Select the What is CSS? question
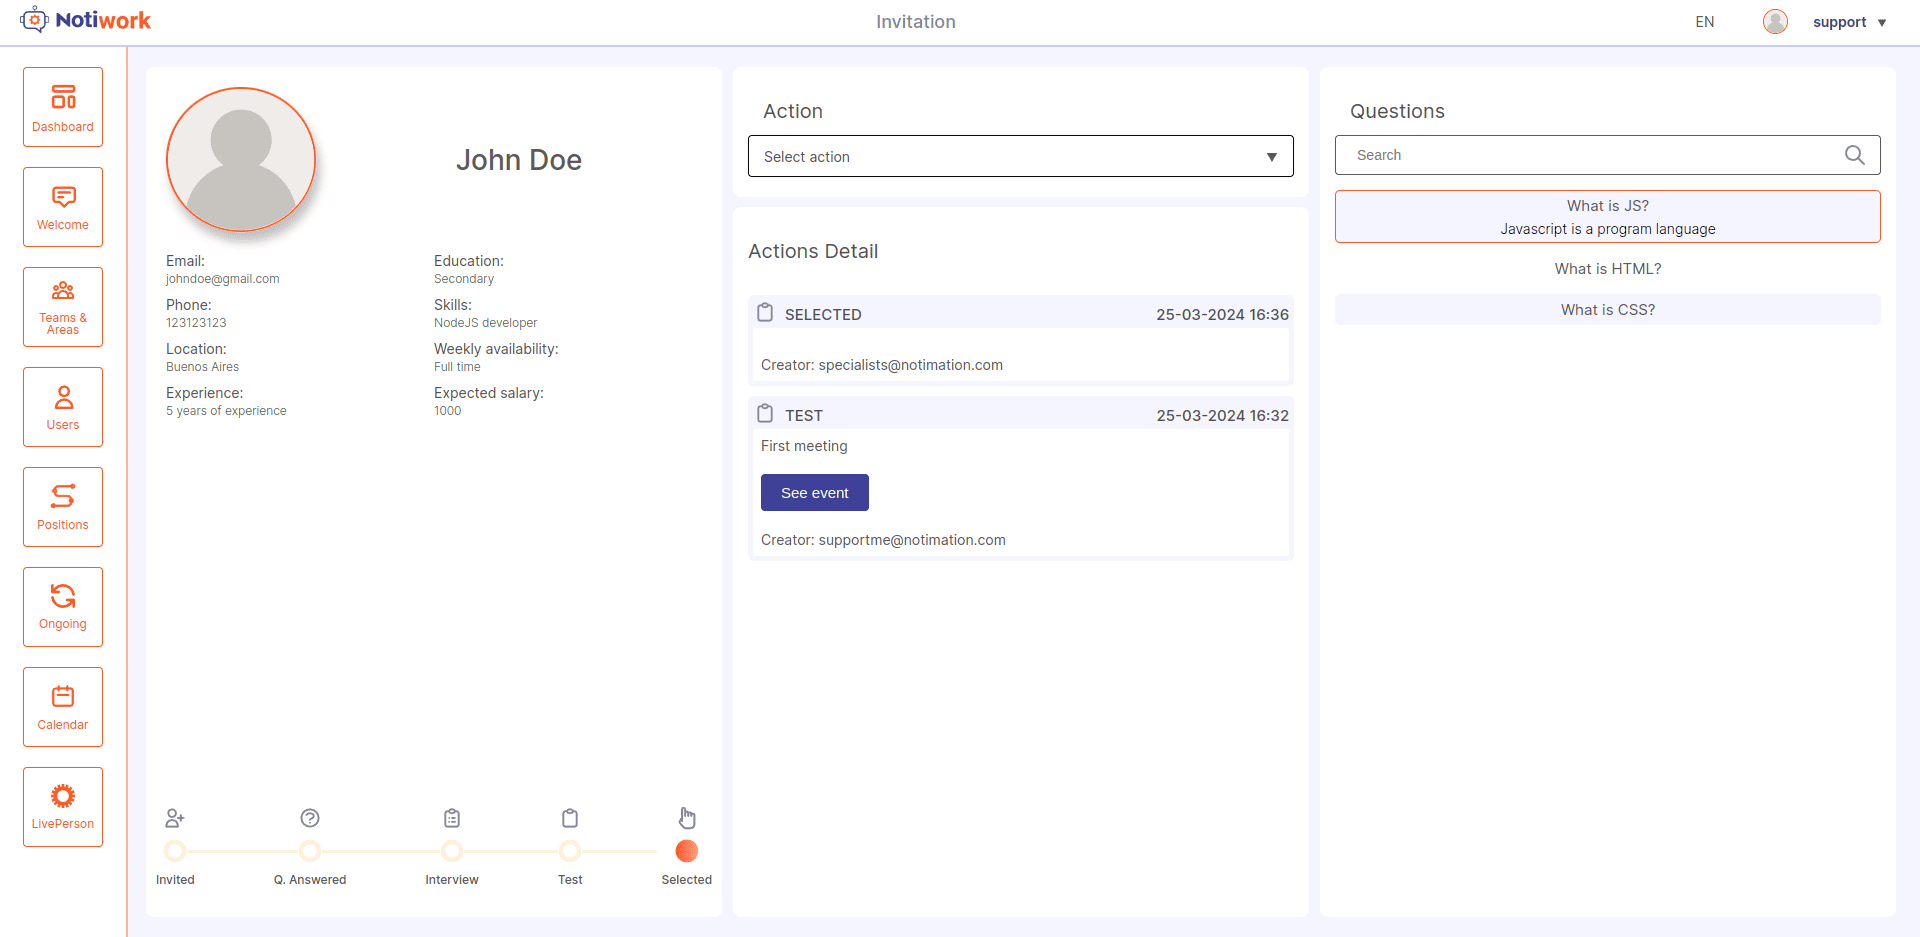The width and height of the screenshot is (1920, 937). 1608,310
